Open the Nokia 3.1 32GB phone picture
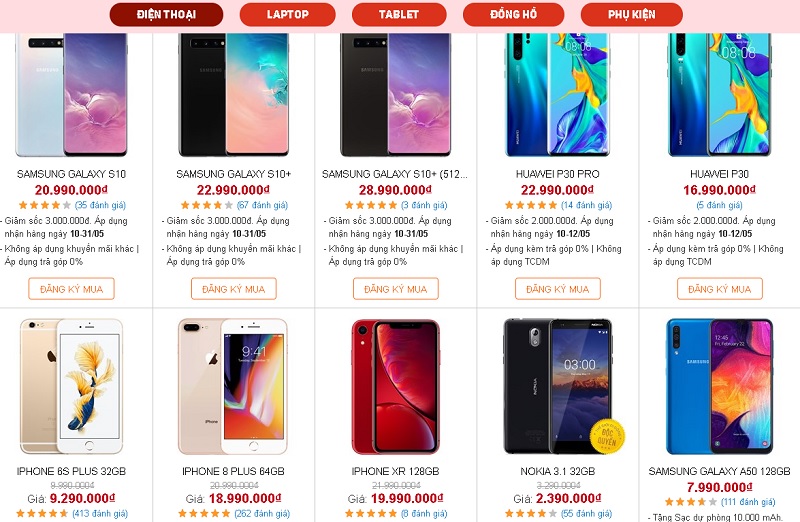The width and height of the screenshot is (800, 522). 558,387
